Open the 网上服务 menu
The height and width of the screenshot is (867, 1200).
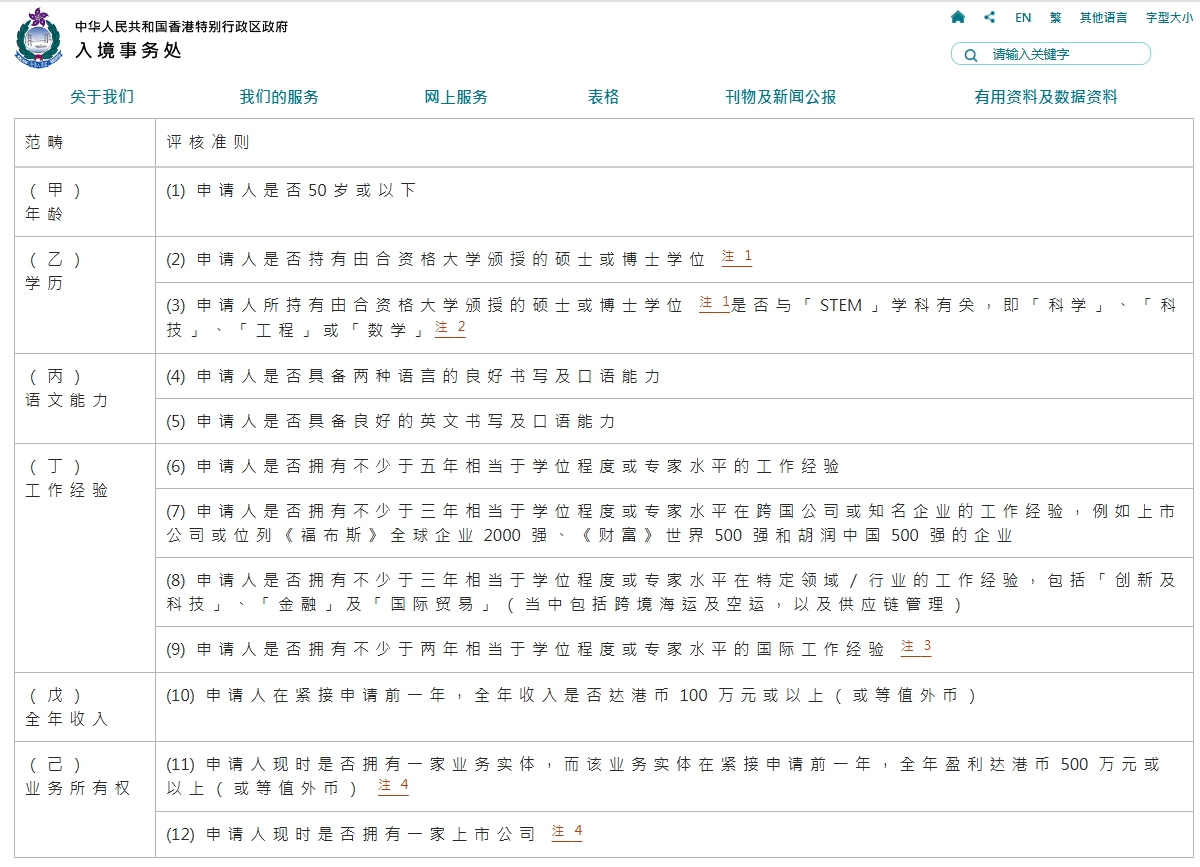456,97
